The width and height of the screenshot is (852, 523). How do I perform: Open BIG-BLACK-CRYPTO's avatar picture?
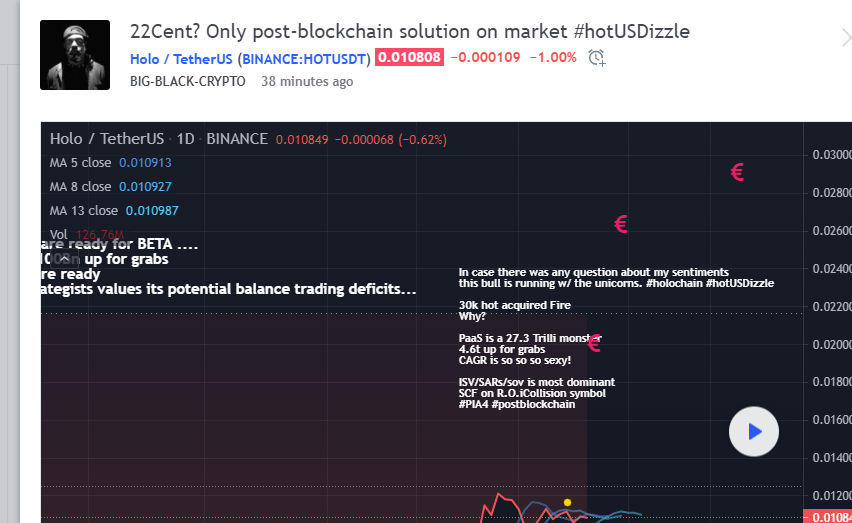[75, 55]
